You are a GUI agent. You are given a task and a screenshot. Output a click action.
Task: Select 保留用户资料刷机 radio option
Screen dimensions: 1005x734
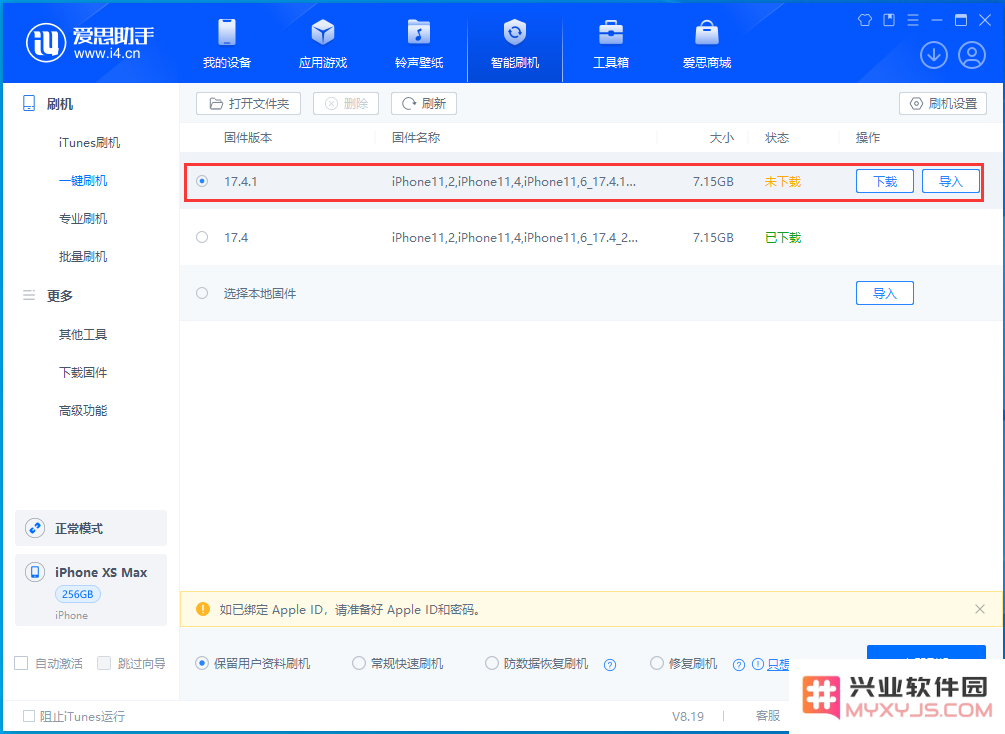(202, 663)
